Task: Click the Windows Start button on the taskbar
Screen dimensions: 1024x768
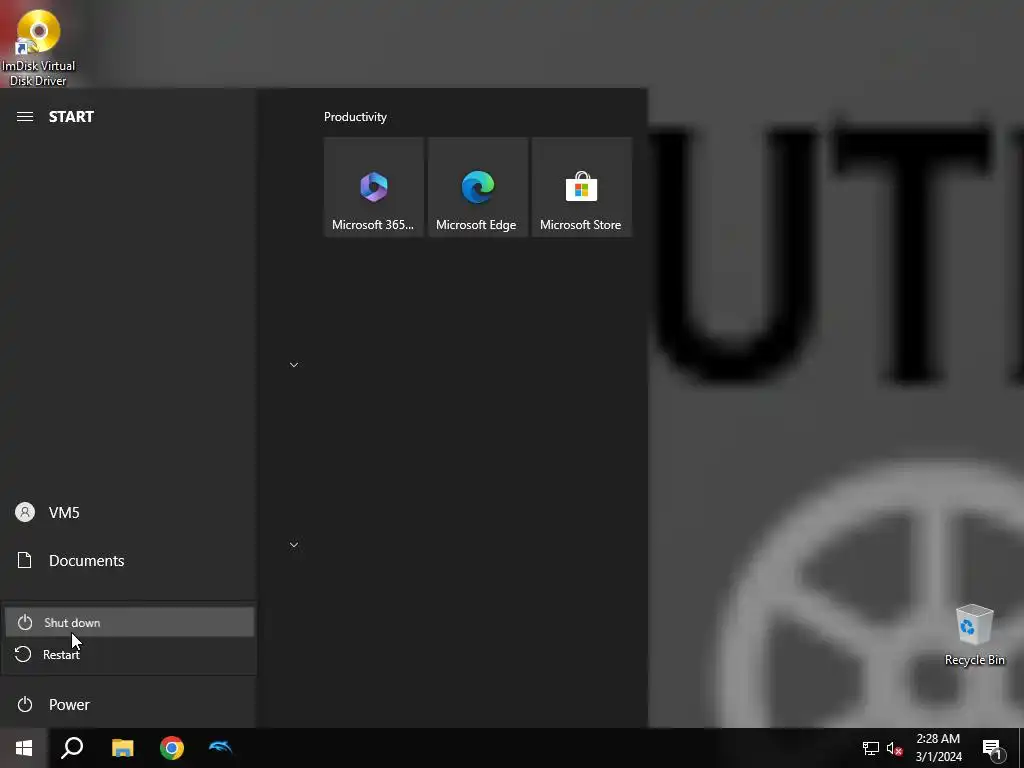Action: (x=24, y=748)
